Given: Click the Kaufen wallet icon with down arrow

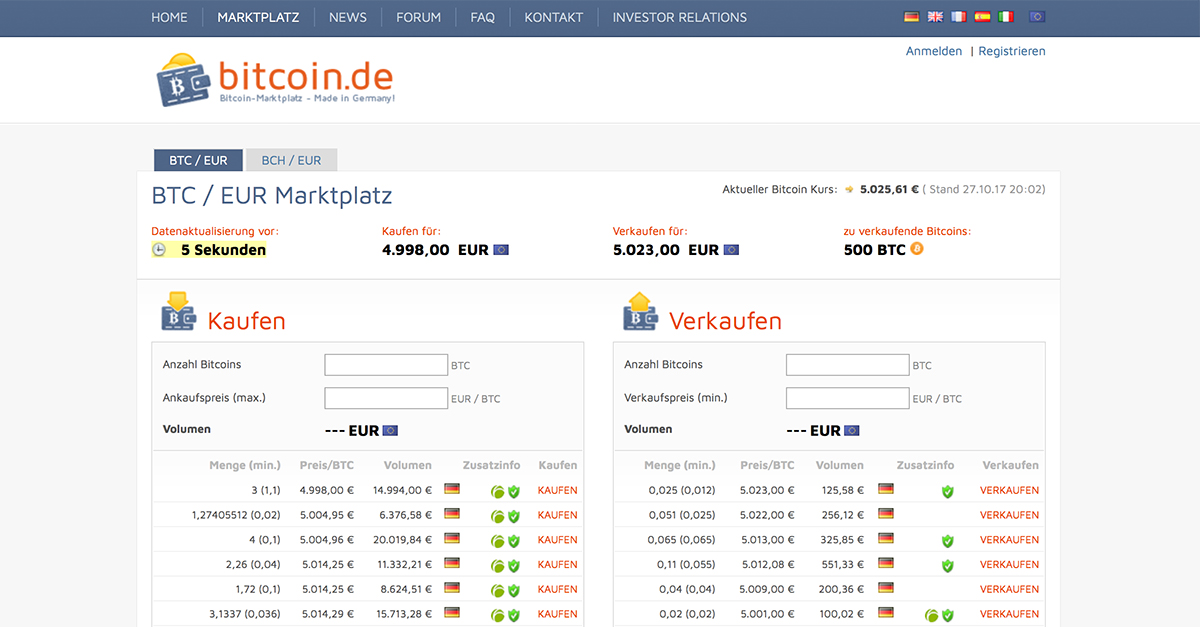Looking at the screenshot, I should pyautogui.click(x=179, y=311).
